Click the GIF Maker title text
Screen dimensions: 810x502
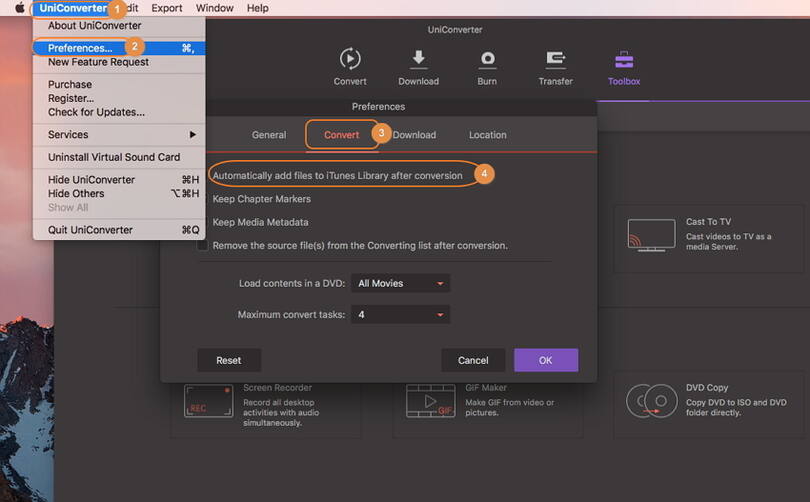[x=486, y=387]
